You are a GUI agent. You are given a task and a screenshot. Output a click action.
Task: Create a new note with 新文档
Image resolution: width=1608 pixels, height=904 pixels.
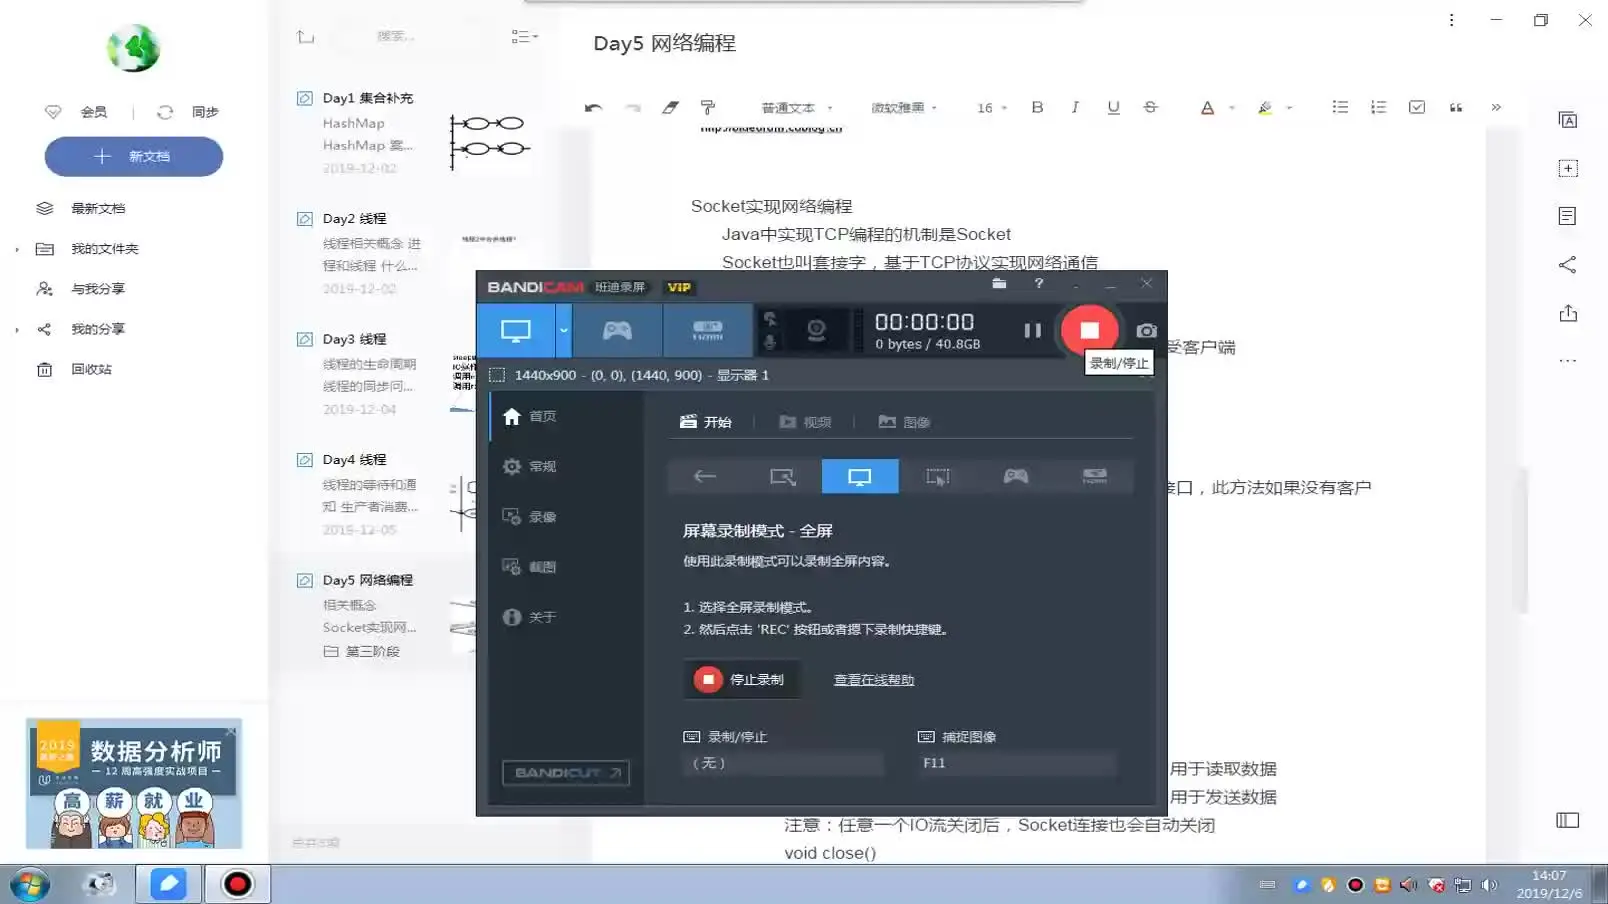(134, 156)
